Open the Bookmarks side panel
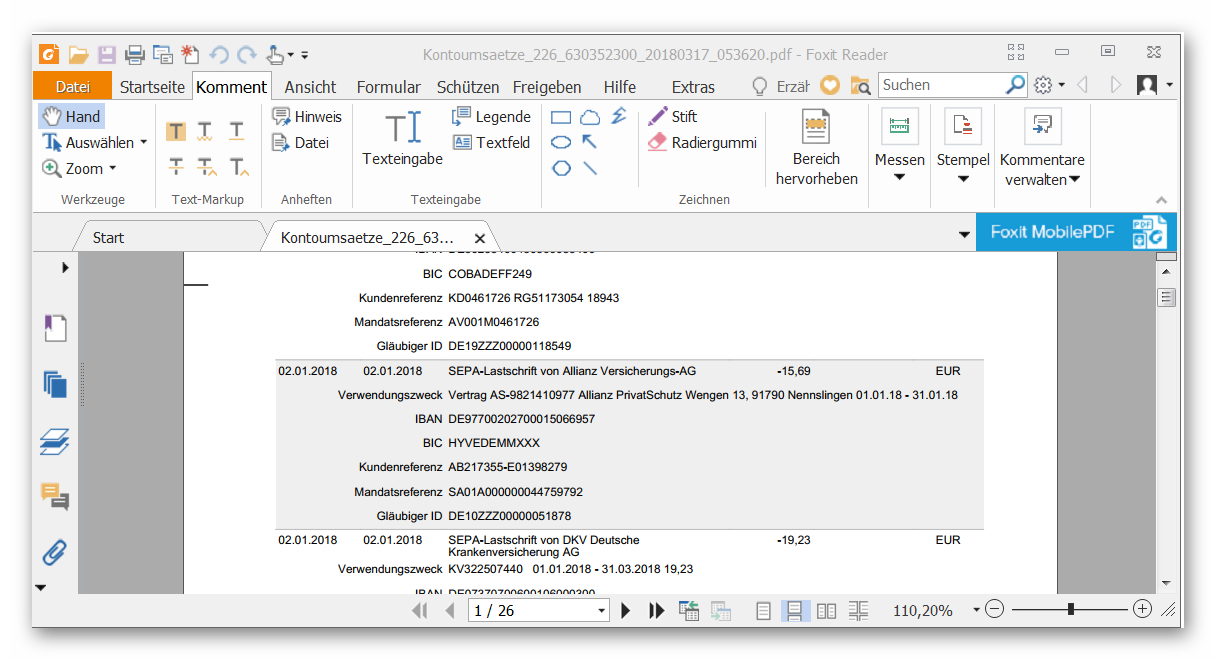Screen dimensions: 1216x660 (55, 328)
